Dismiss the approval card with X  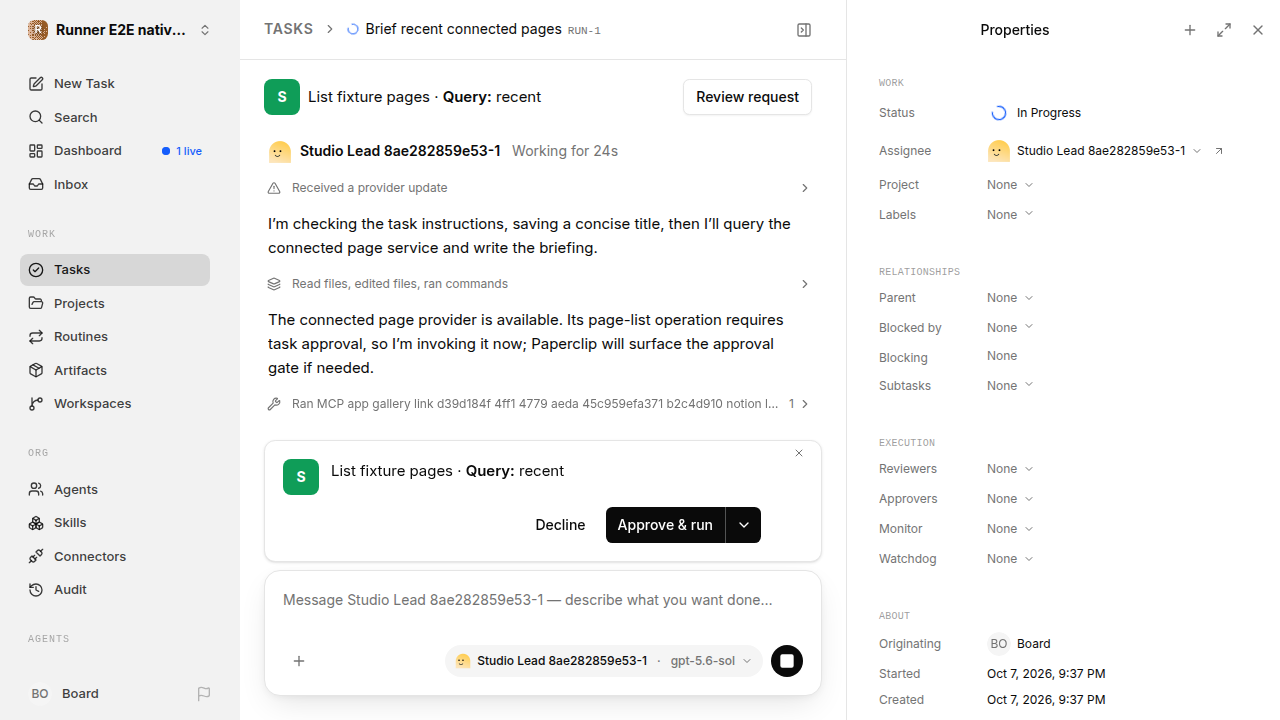[x=799, y=453]
